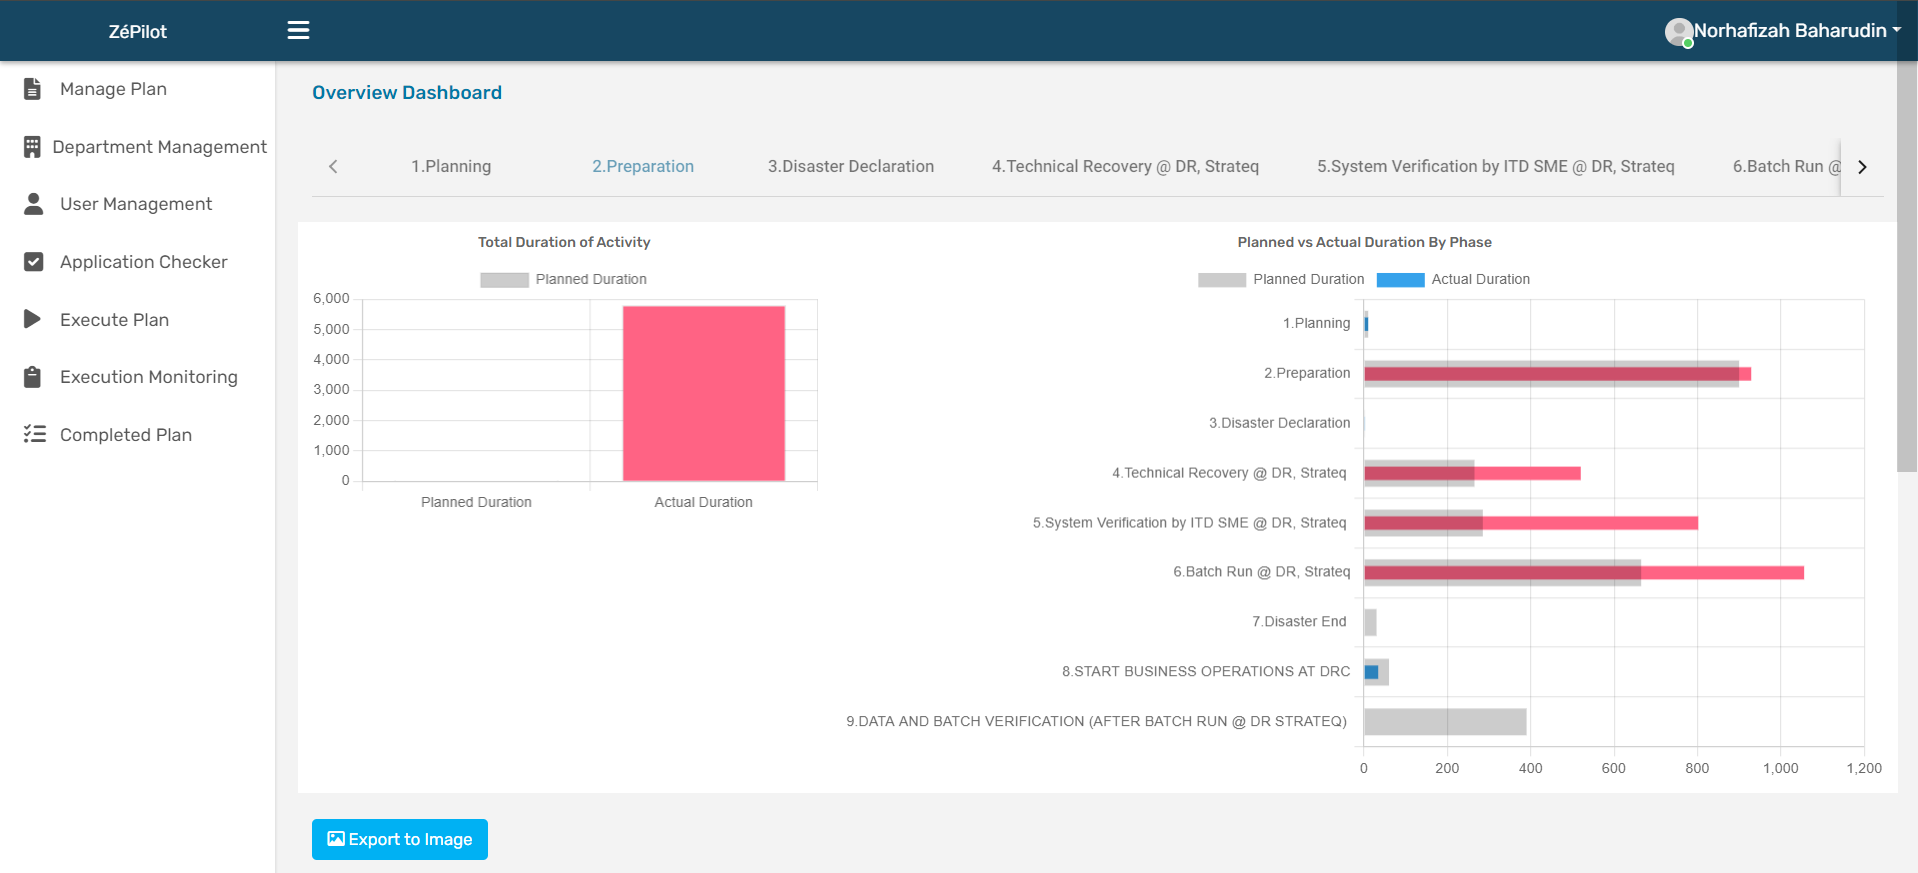This screenshot has width=1918, height=873.
Task: Click the Export to Image button
Action: (400, 839)
